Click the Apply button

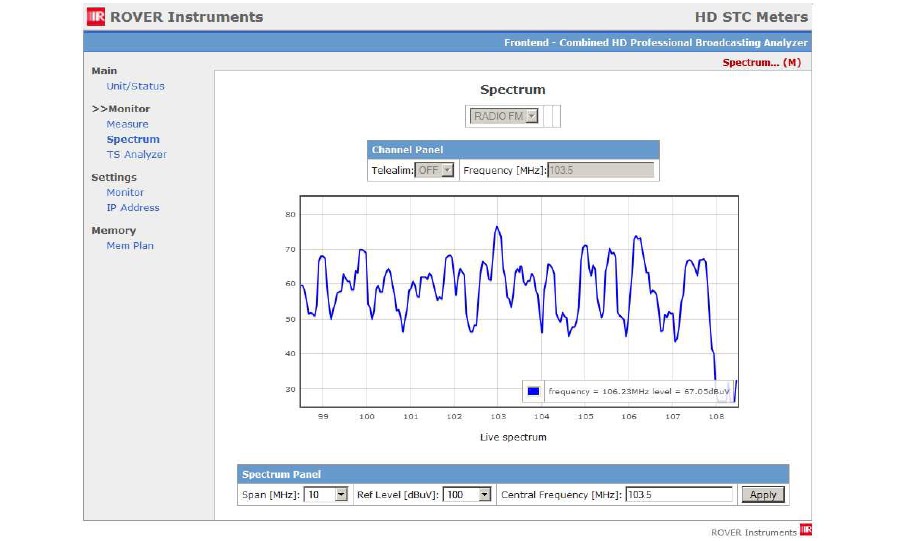coord(763,494)
